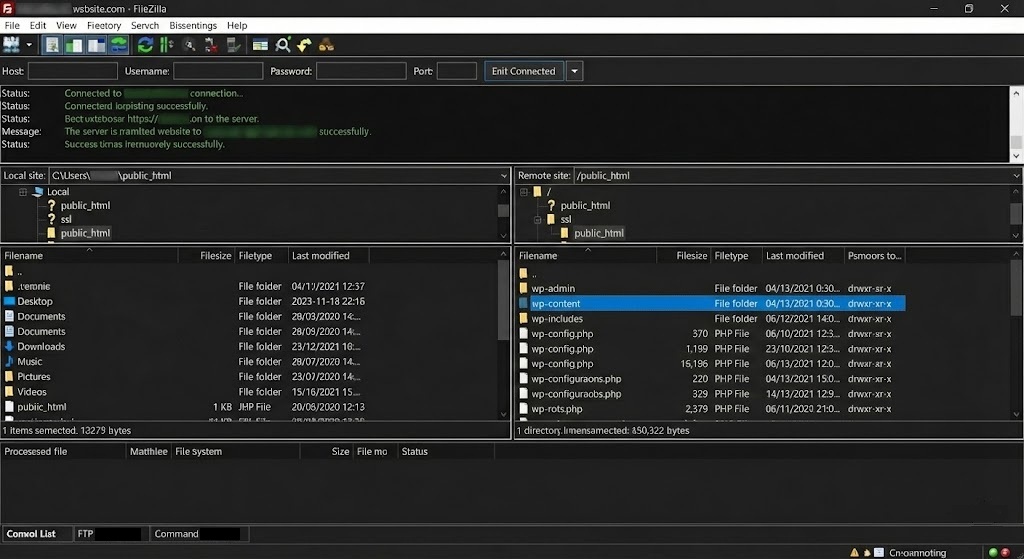Focus the Host input field
The image size is (1024, 559).
click(x=72, y=71)
